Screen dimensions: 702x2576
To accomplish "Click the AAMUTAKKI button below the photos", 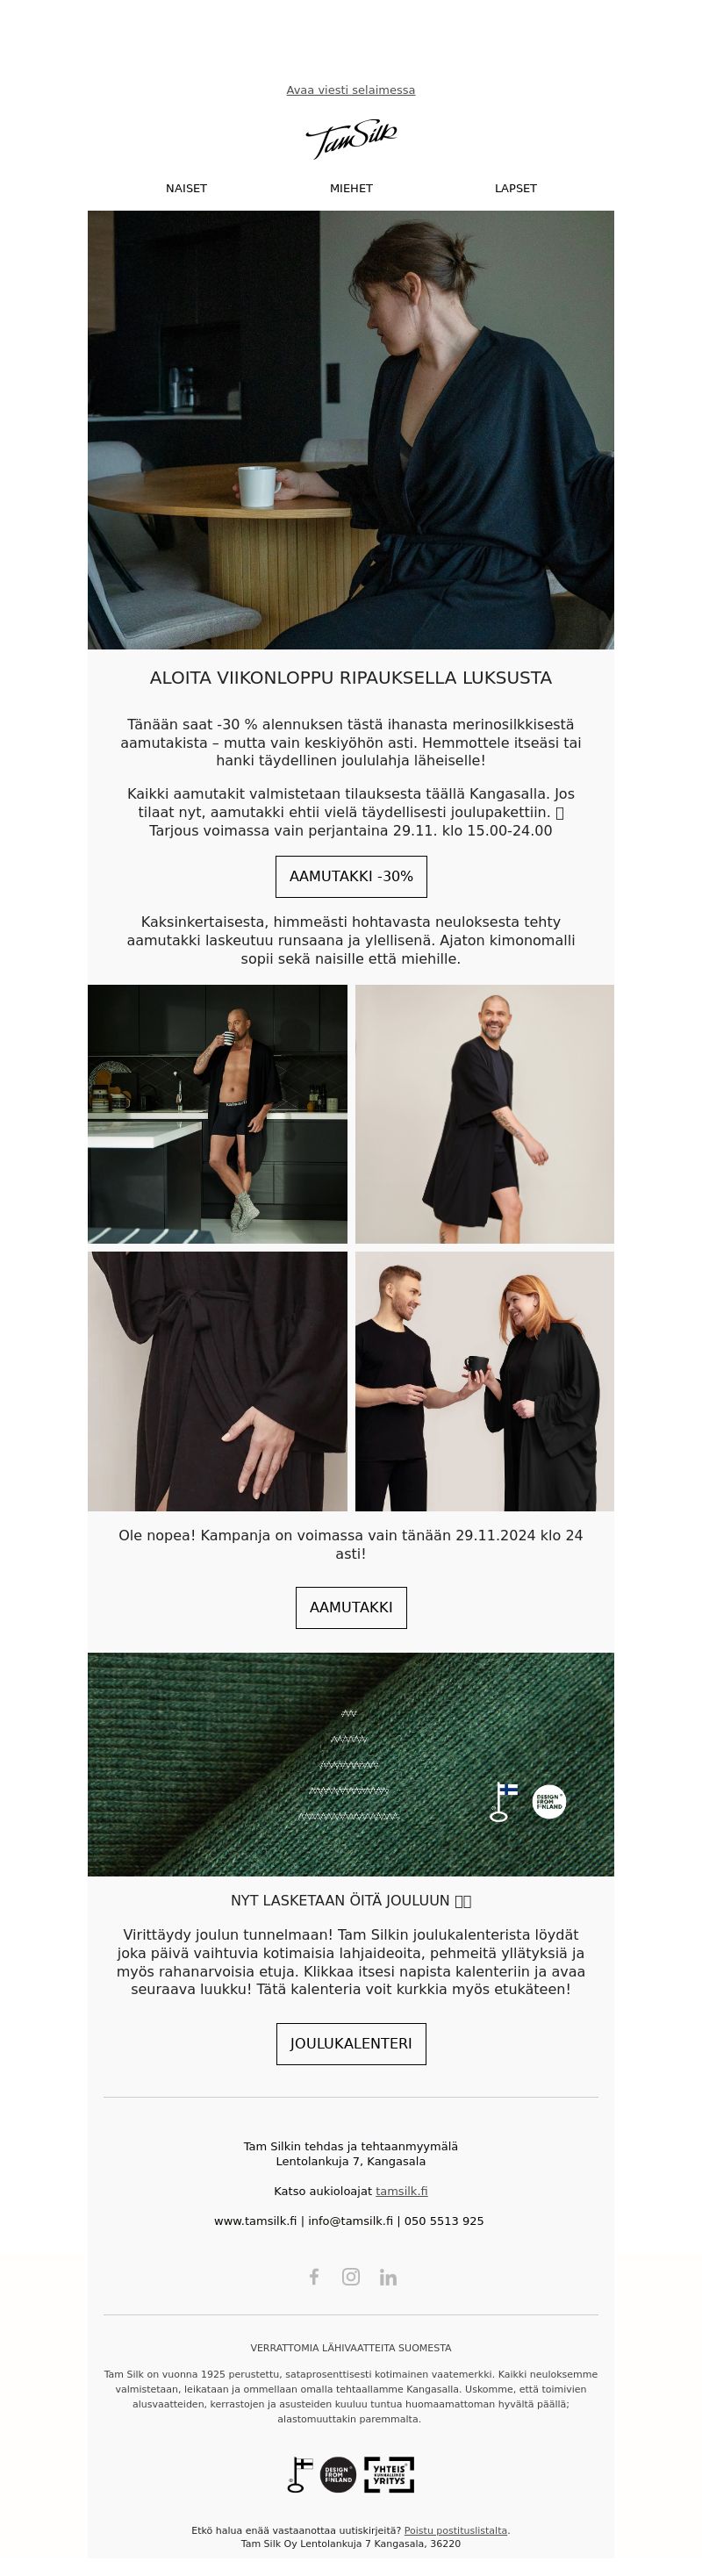I will (x=351, y=1607).
